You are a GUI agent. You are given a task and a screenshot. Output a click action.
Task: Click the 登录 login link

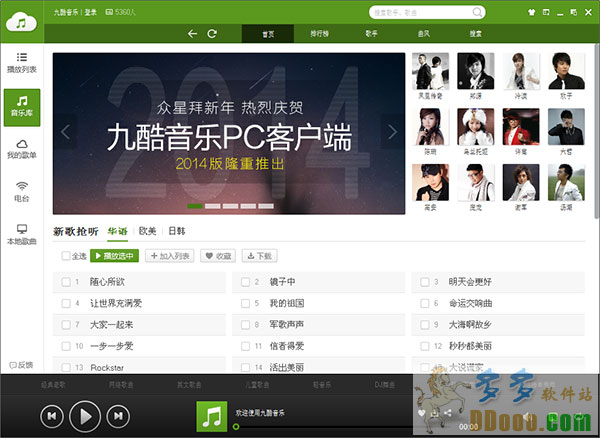click(x=91, y=12)
